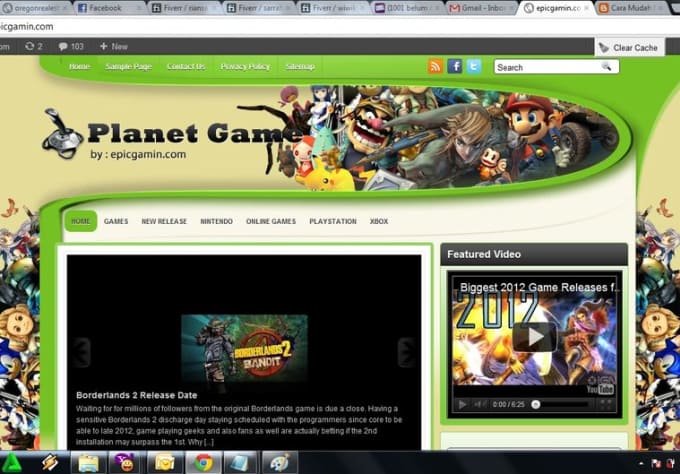Switch to the first Fiverr browser tab
The height and width of the screenshot is (474, 680).
point(183,8)
